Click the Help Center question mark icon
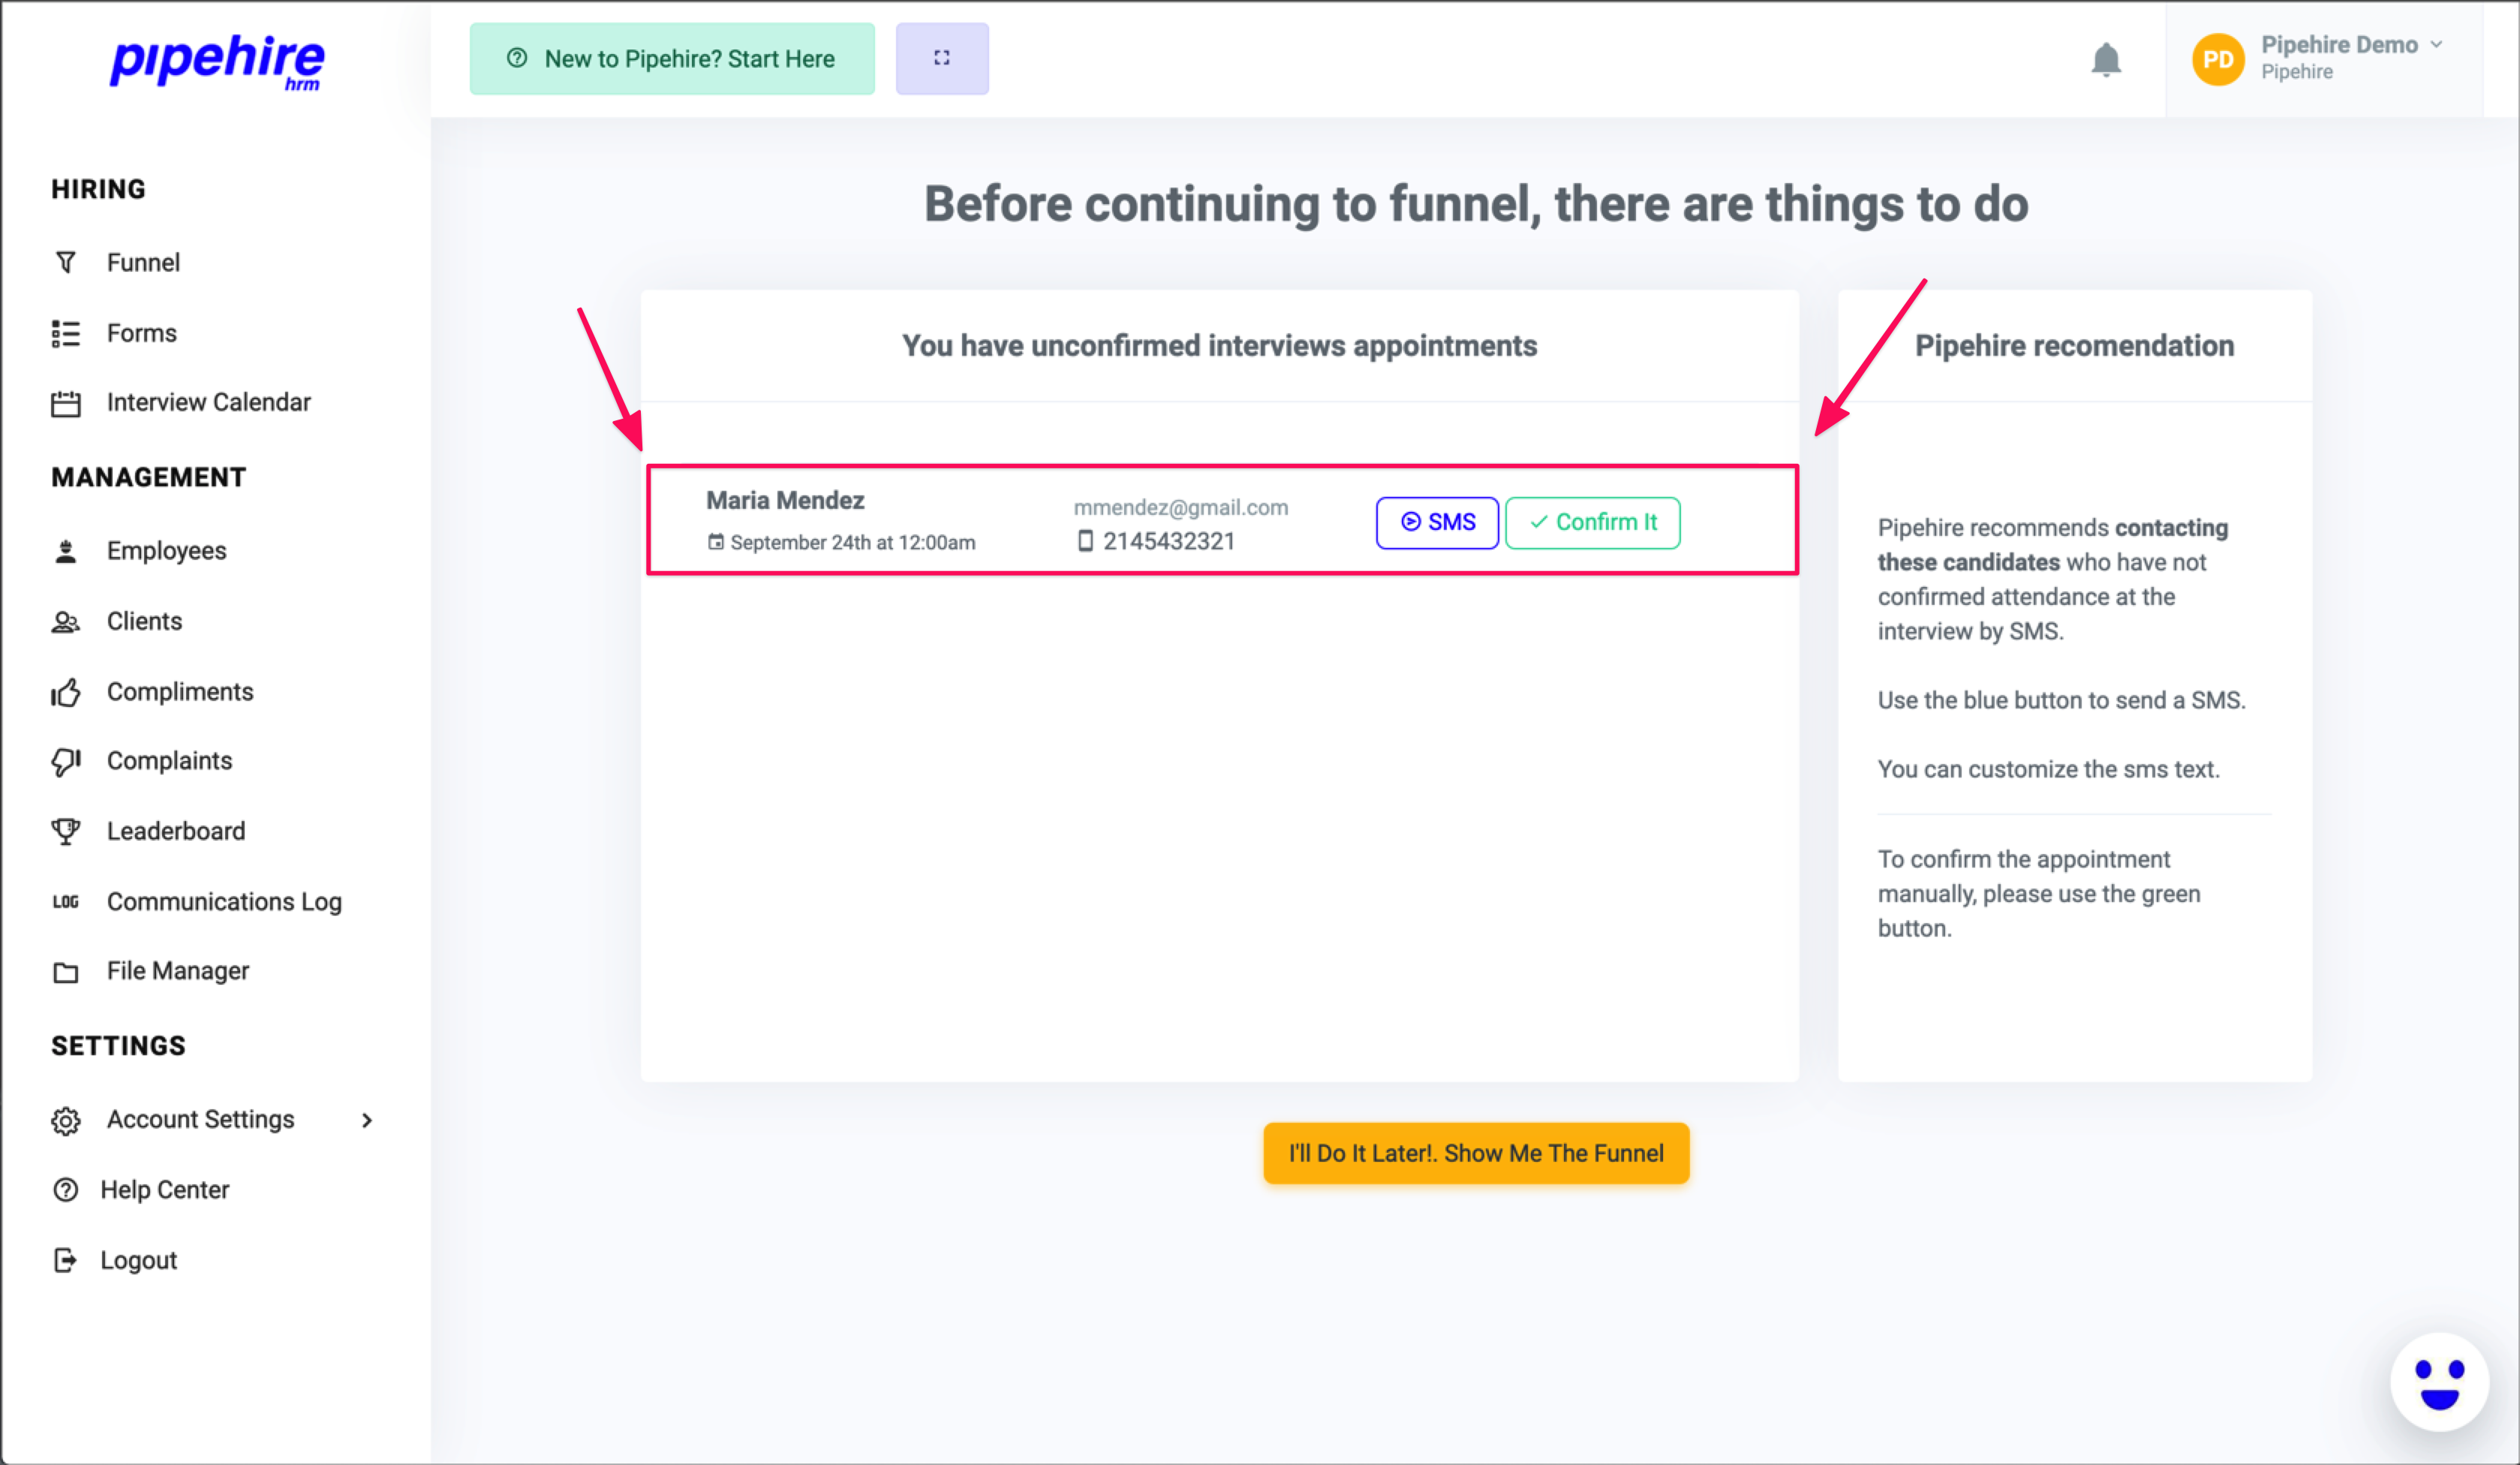This screenshot has height=1465, width=2520. pyautogui.click(x=66, y=1190)
